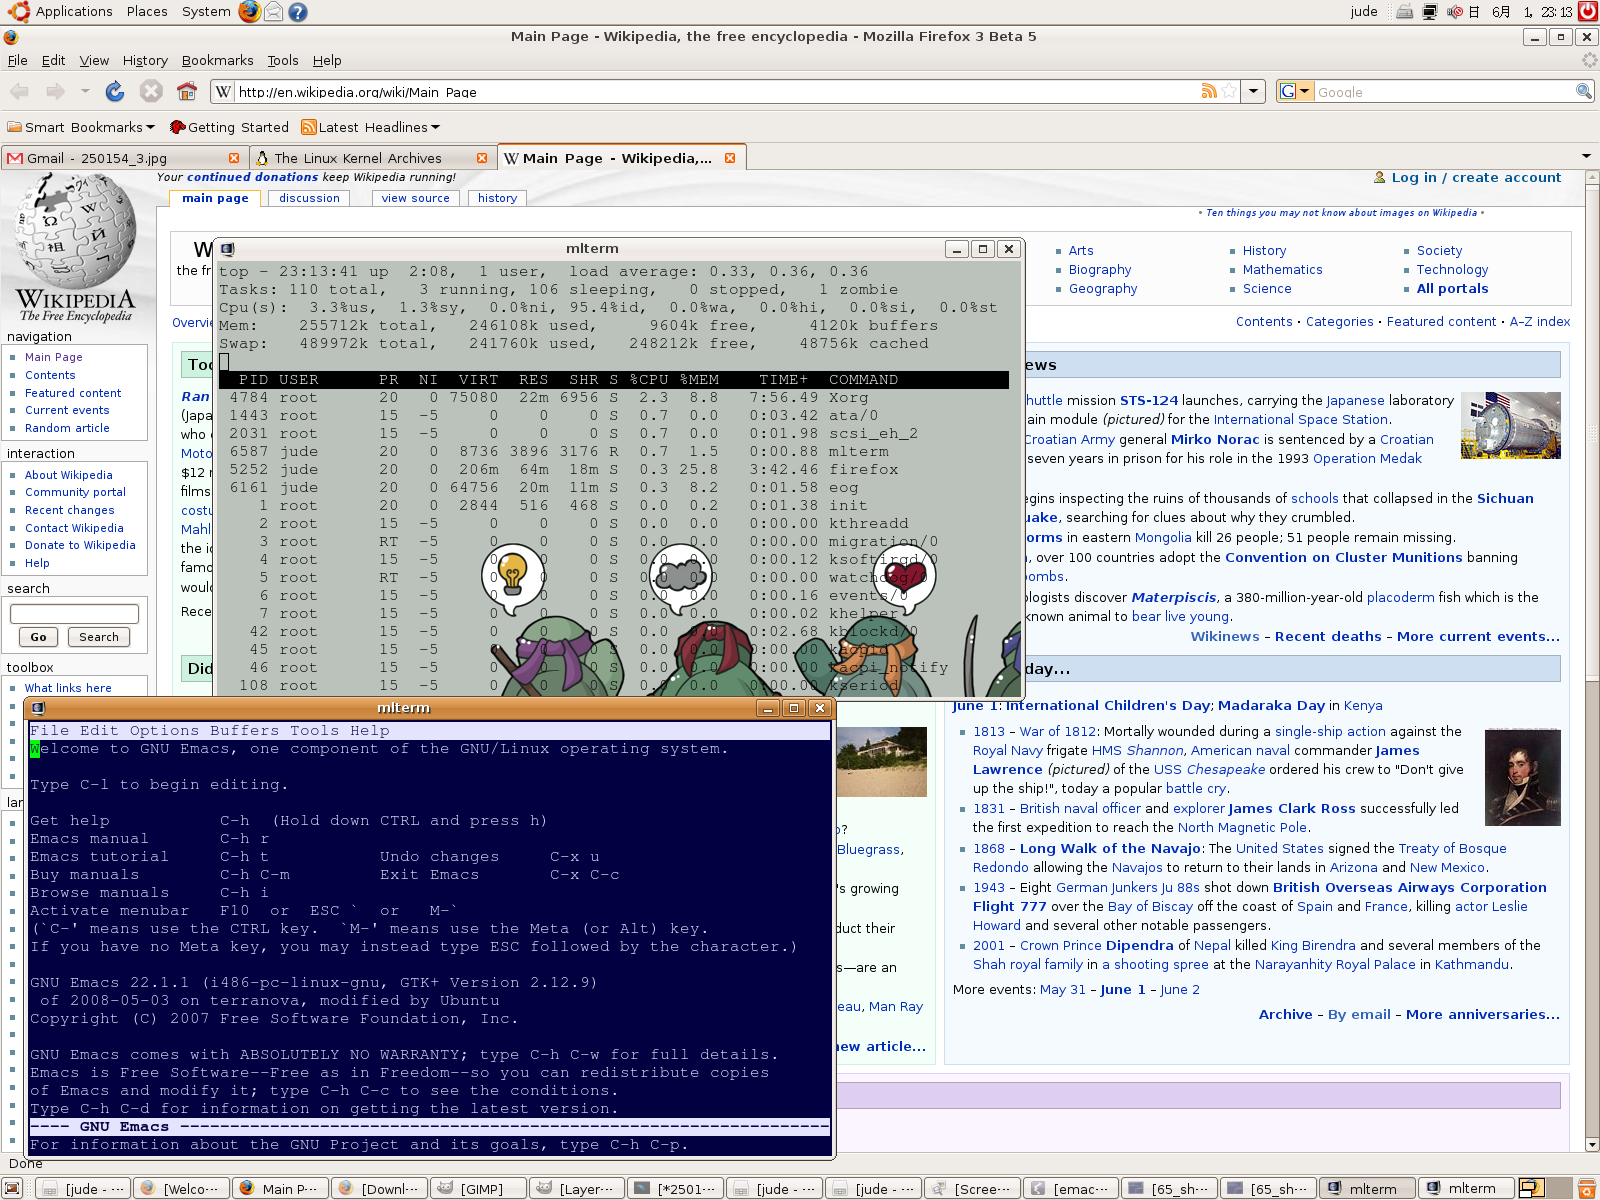This screenshot has height=1200, width=1600.
Task: Click in the Google search box
Action: (x=1444, y=91)
